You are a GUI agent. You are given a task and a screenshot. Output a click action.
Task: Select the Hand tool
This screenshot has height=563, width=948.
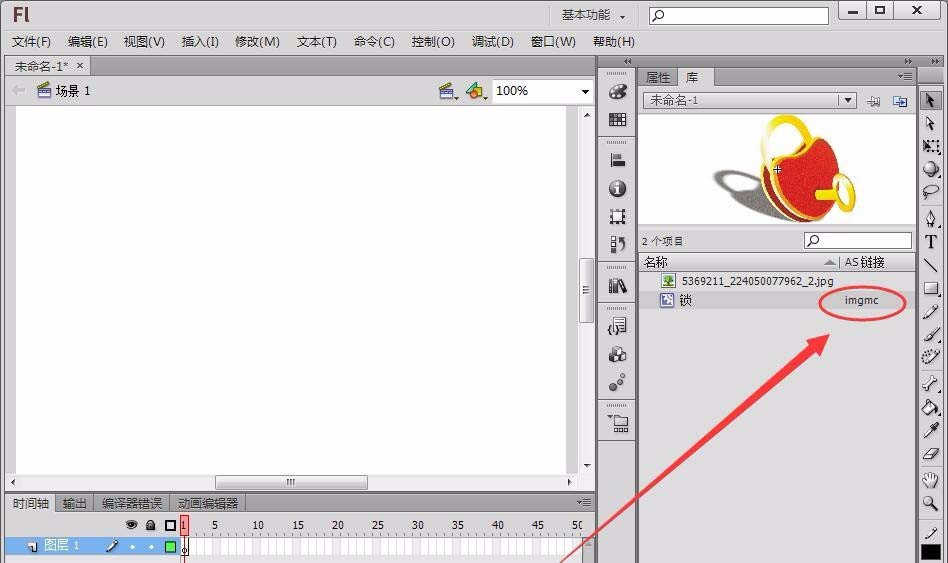click(930, 480)
